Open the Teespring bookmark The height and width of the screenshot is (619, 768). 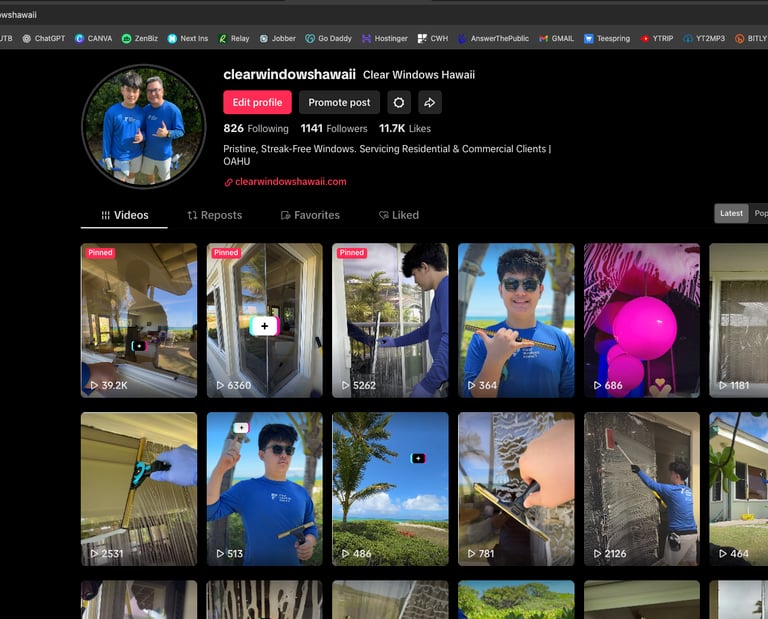(607, 38)
